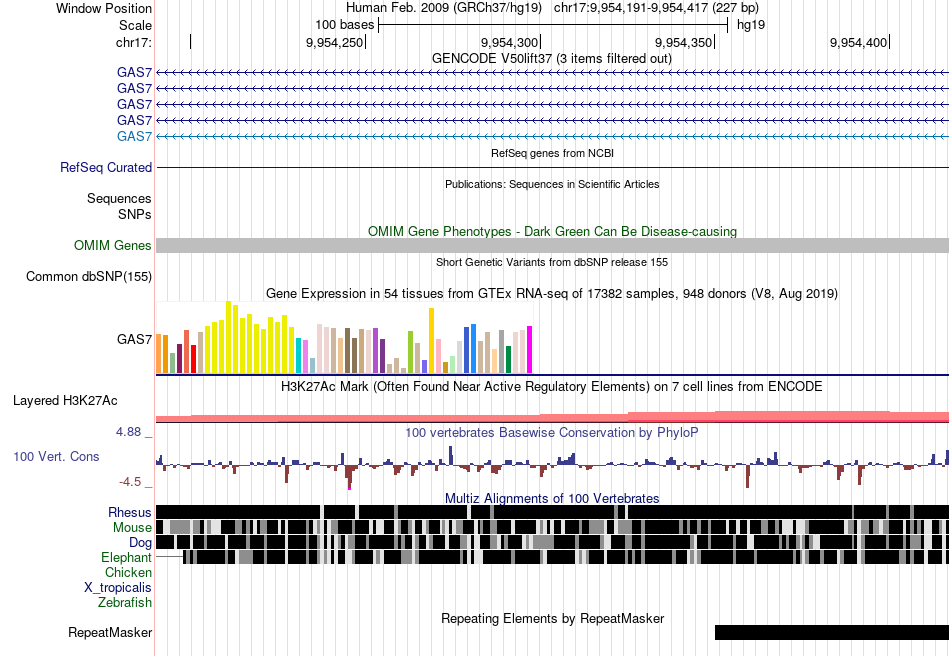
Task: Open the GENCODE V50lift37 track title
Action: coord(551,58)
